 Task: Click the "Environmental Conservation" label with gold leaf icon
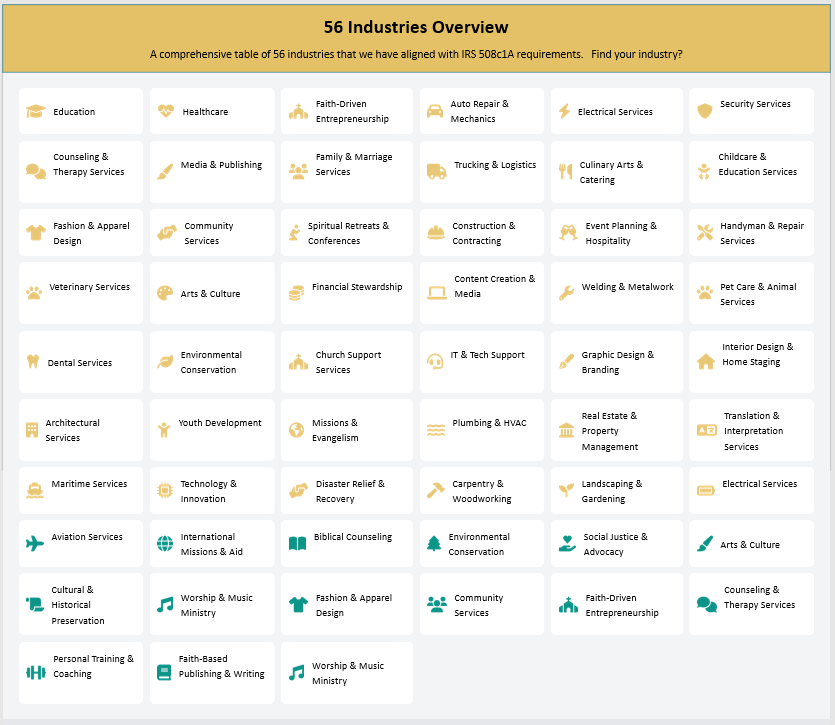click(x=211, y=362)
